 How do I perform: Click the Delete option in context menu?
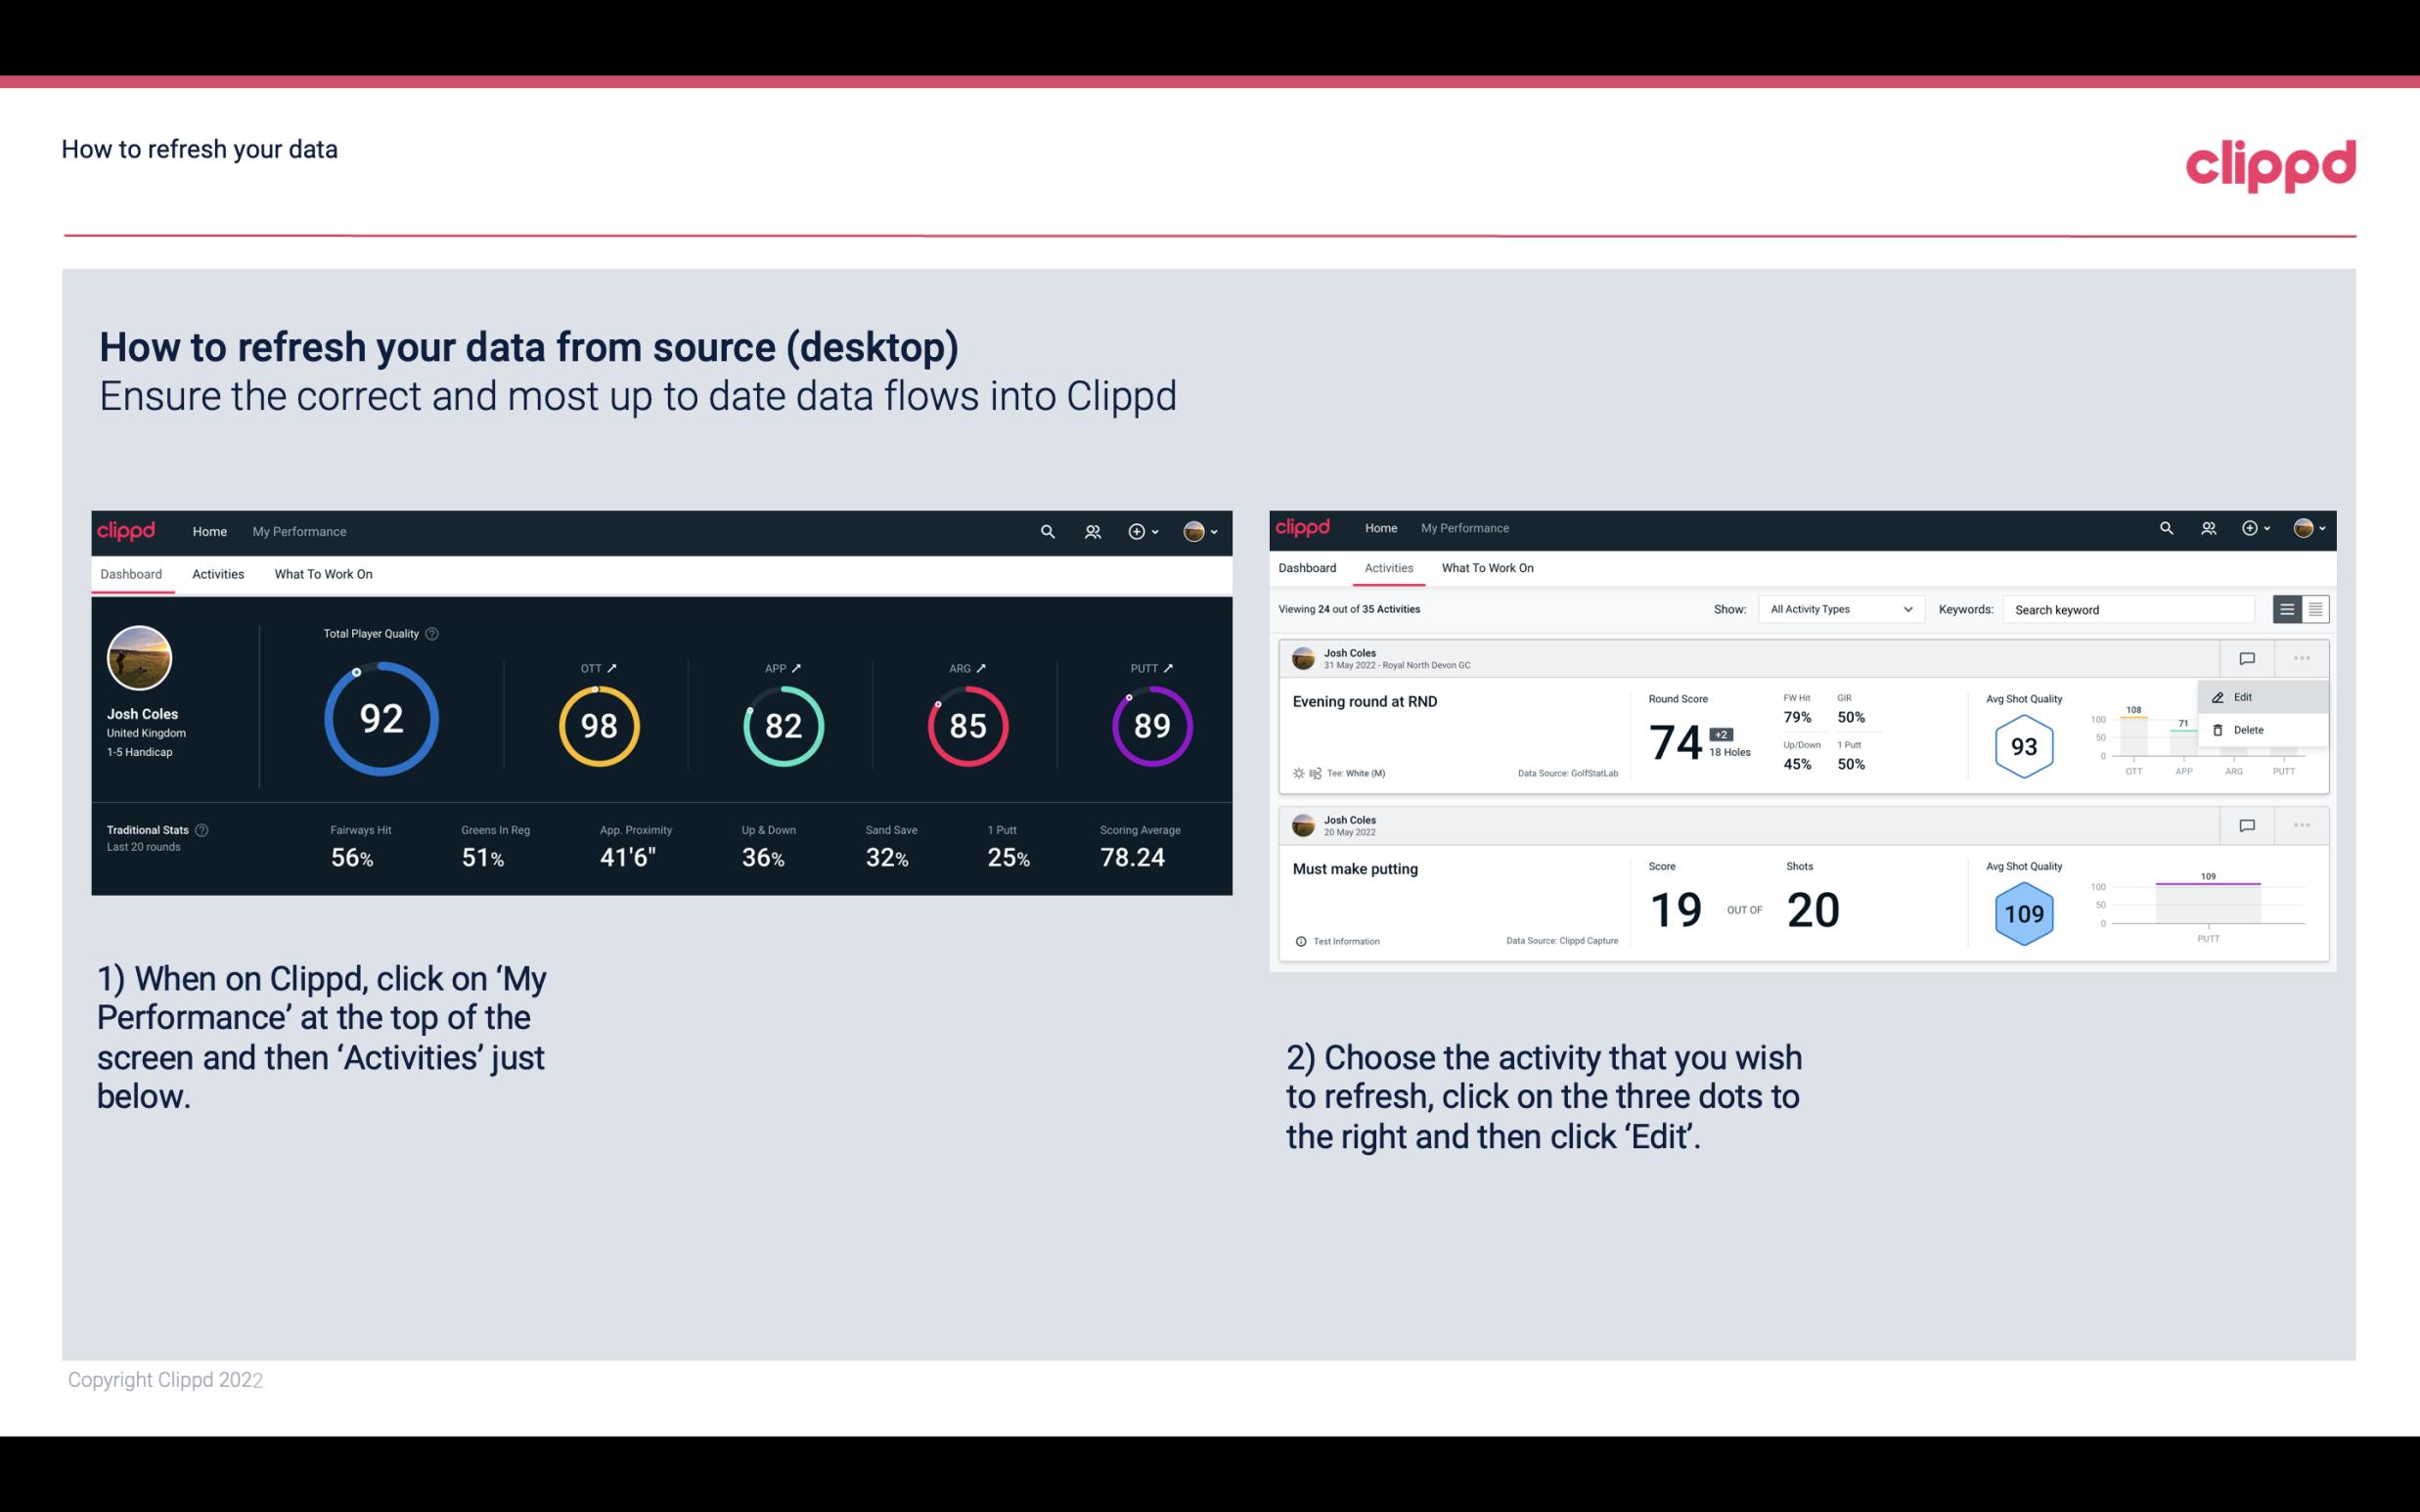[x=2248, y=730]
